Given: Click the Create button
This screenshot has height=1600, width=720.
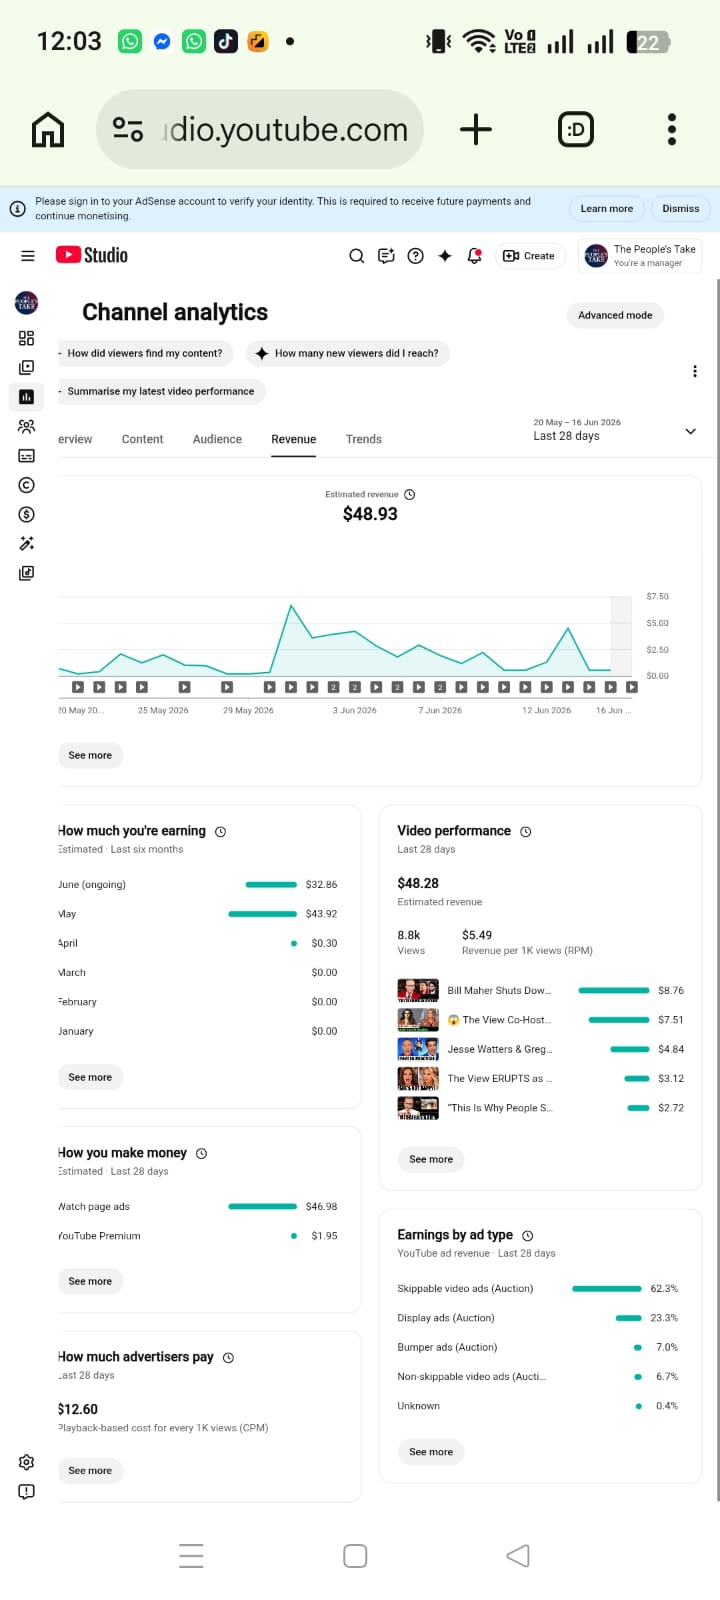Looking at the screenshot, I should [529, 256].
